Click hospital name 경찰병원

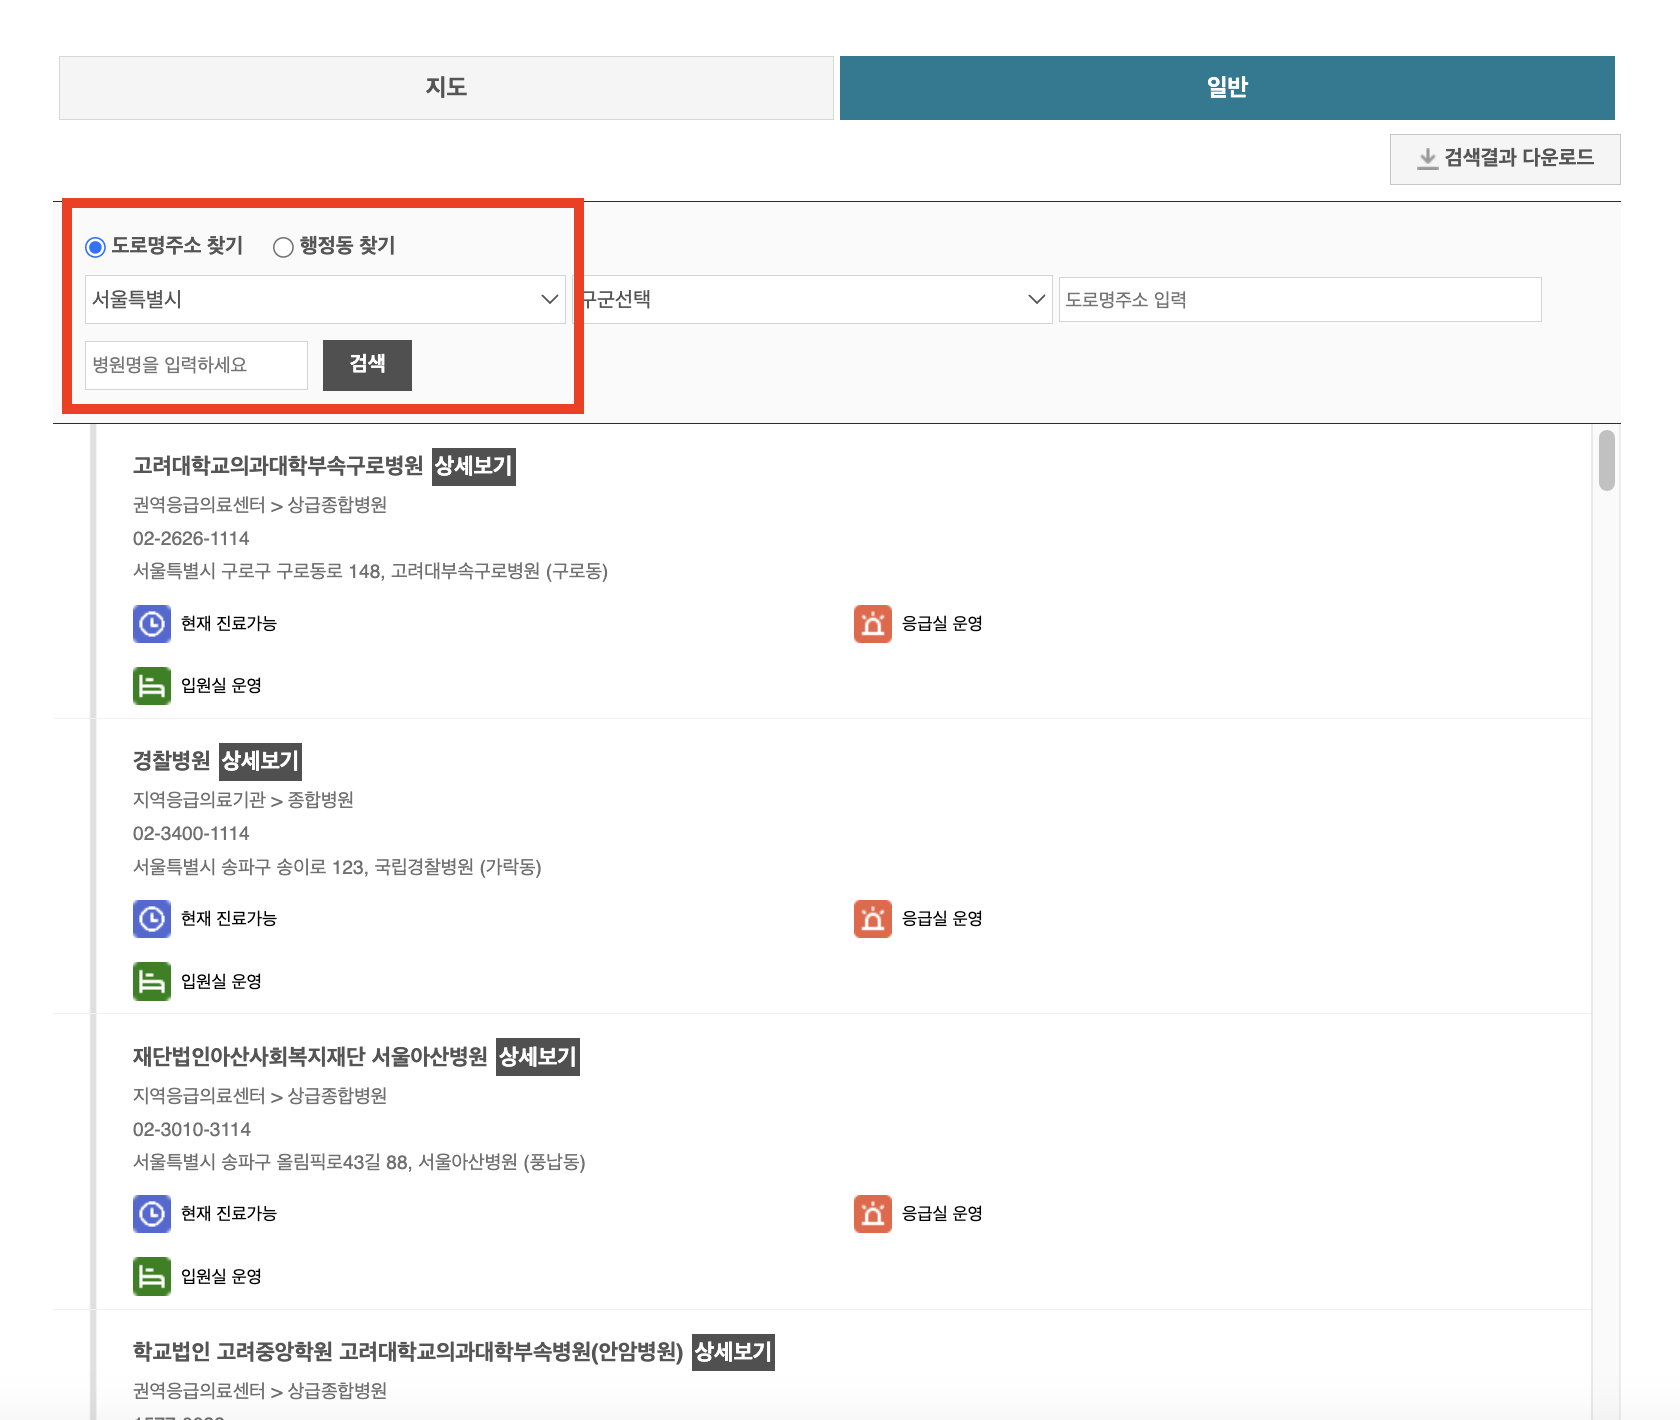coord(172,761)
